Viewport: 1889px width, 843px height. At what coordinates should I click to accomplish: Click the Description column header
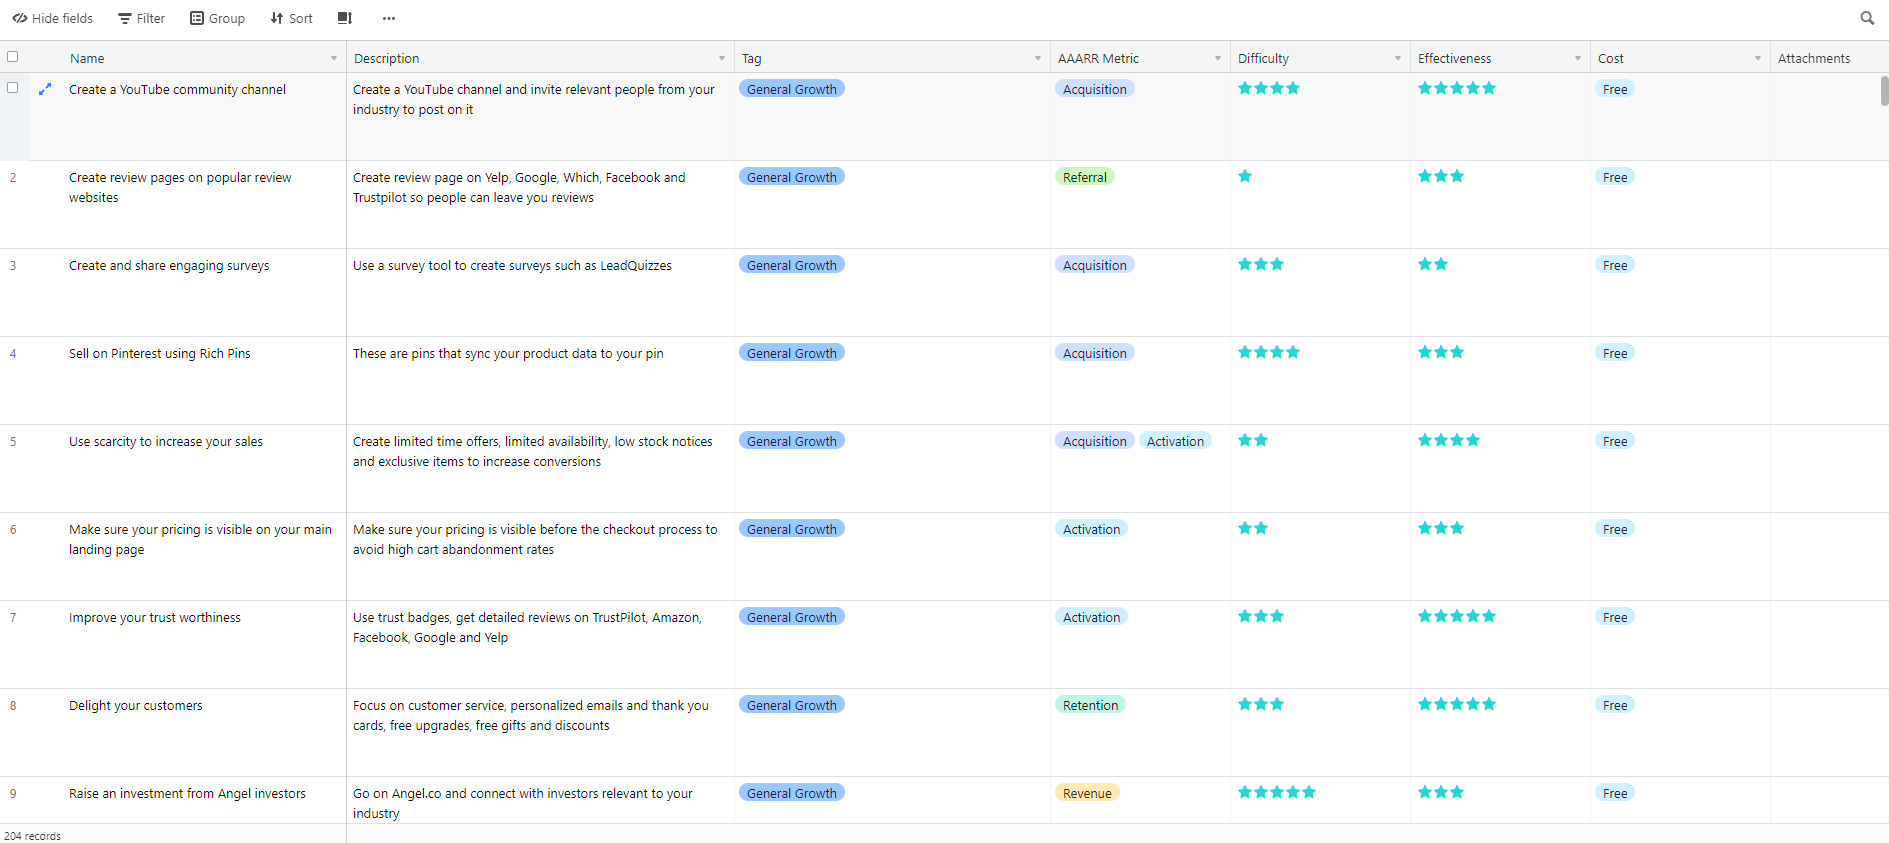click(x=540, y=58)
